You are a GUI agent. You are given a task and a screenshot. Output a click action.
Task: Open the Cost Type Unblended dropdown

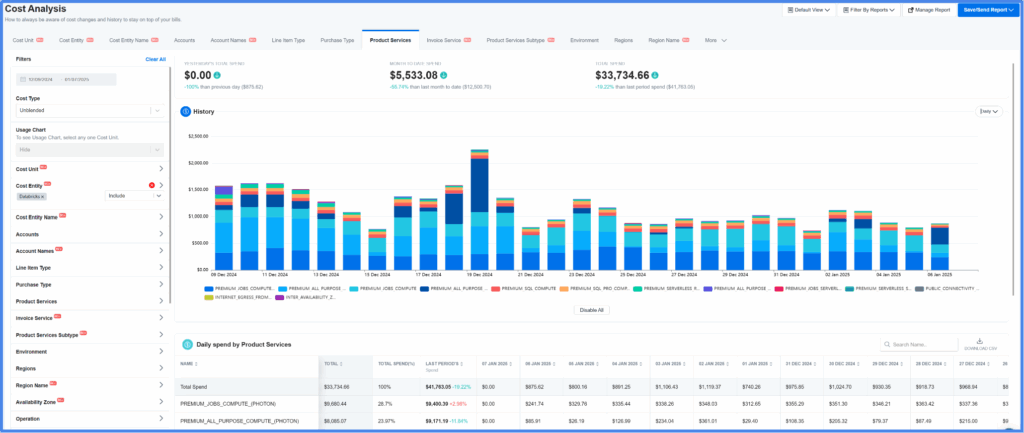89,111
